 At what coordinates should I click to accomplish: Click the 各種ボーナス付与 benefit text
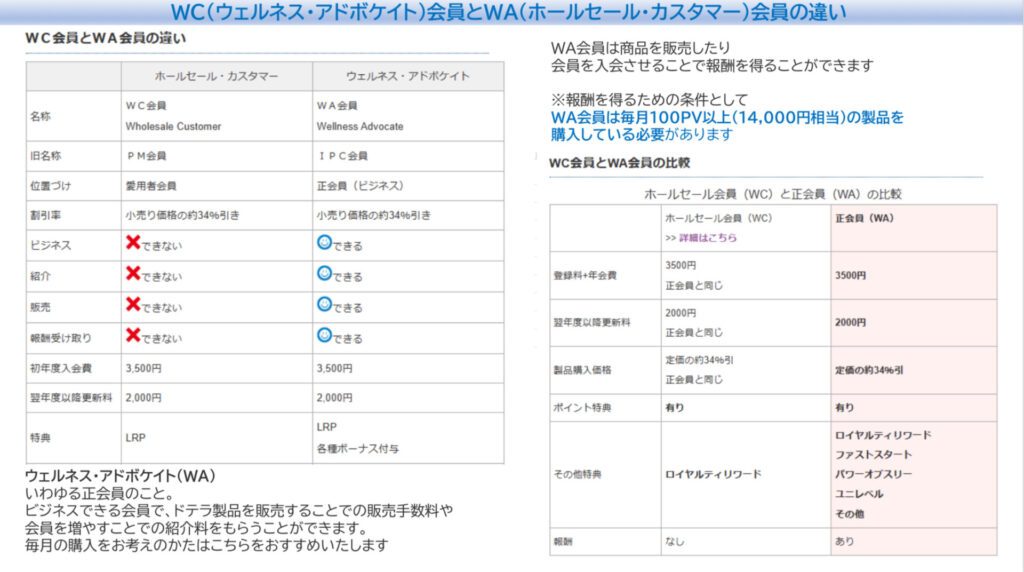click(x=357, y=449)
